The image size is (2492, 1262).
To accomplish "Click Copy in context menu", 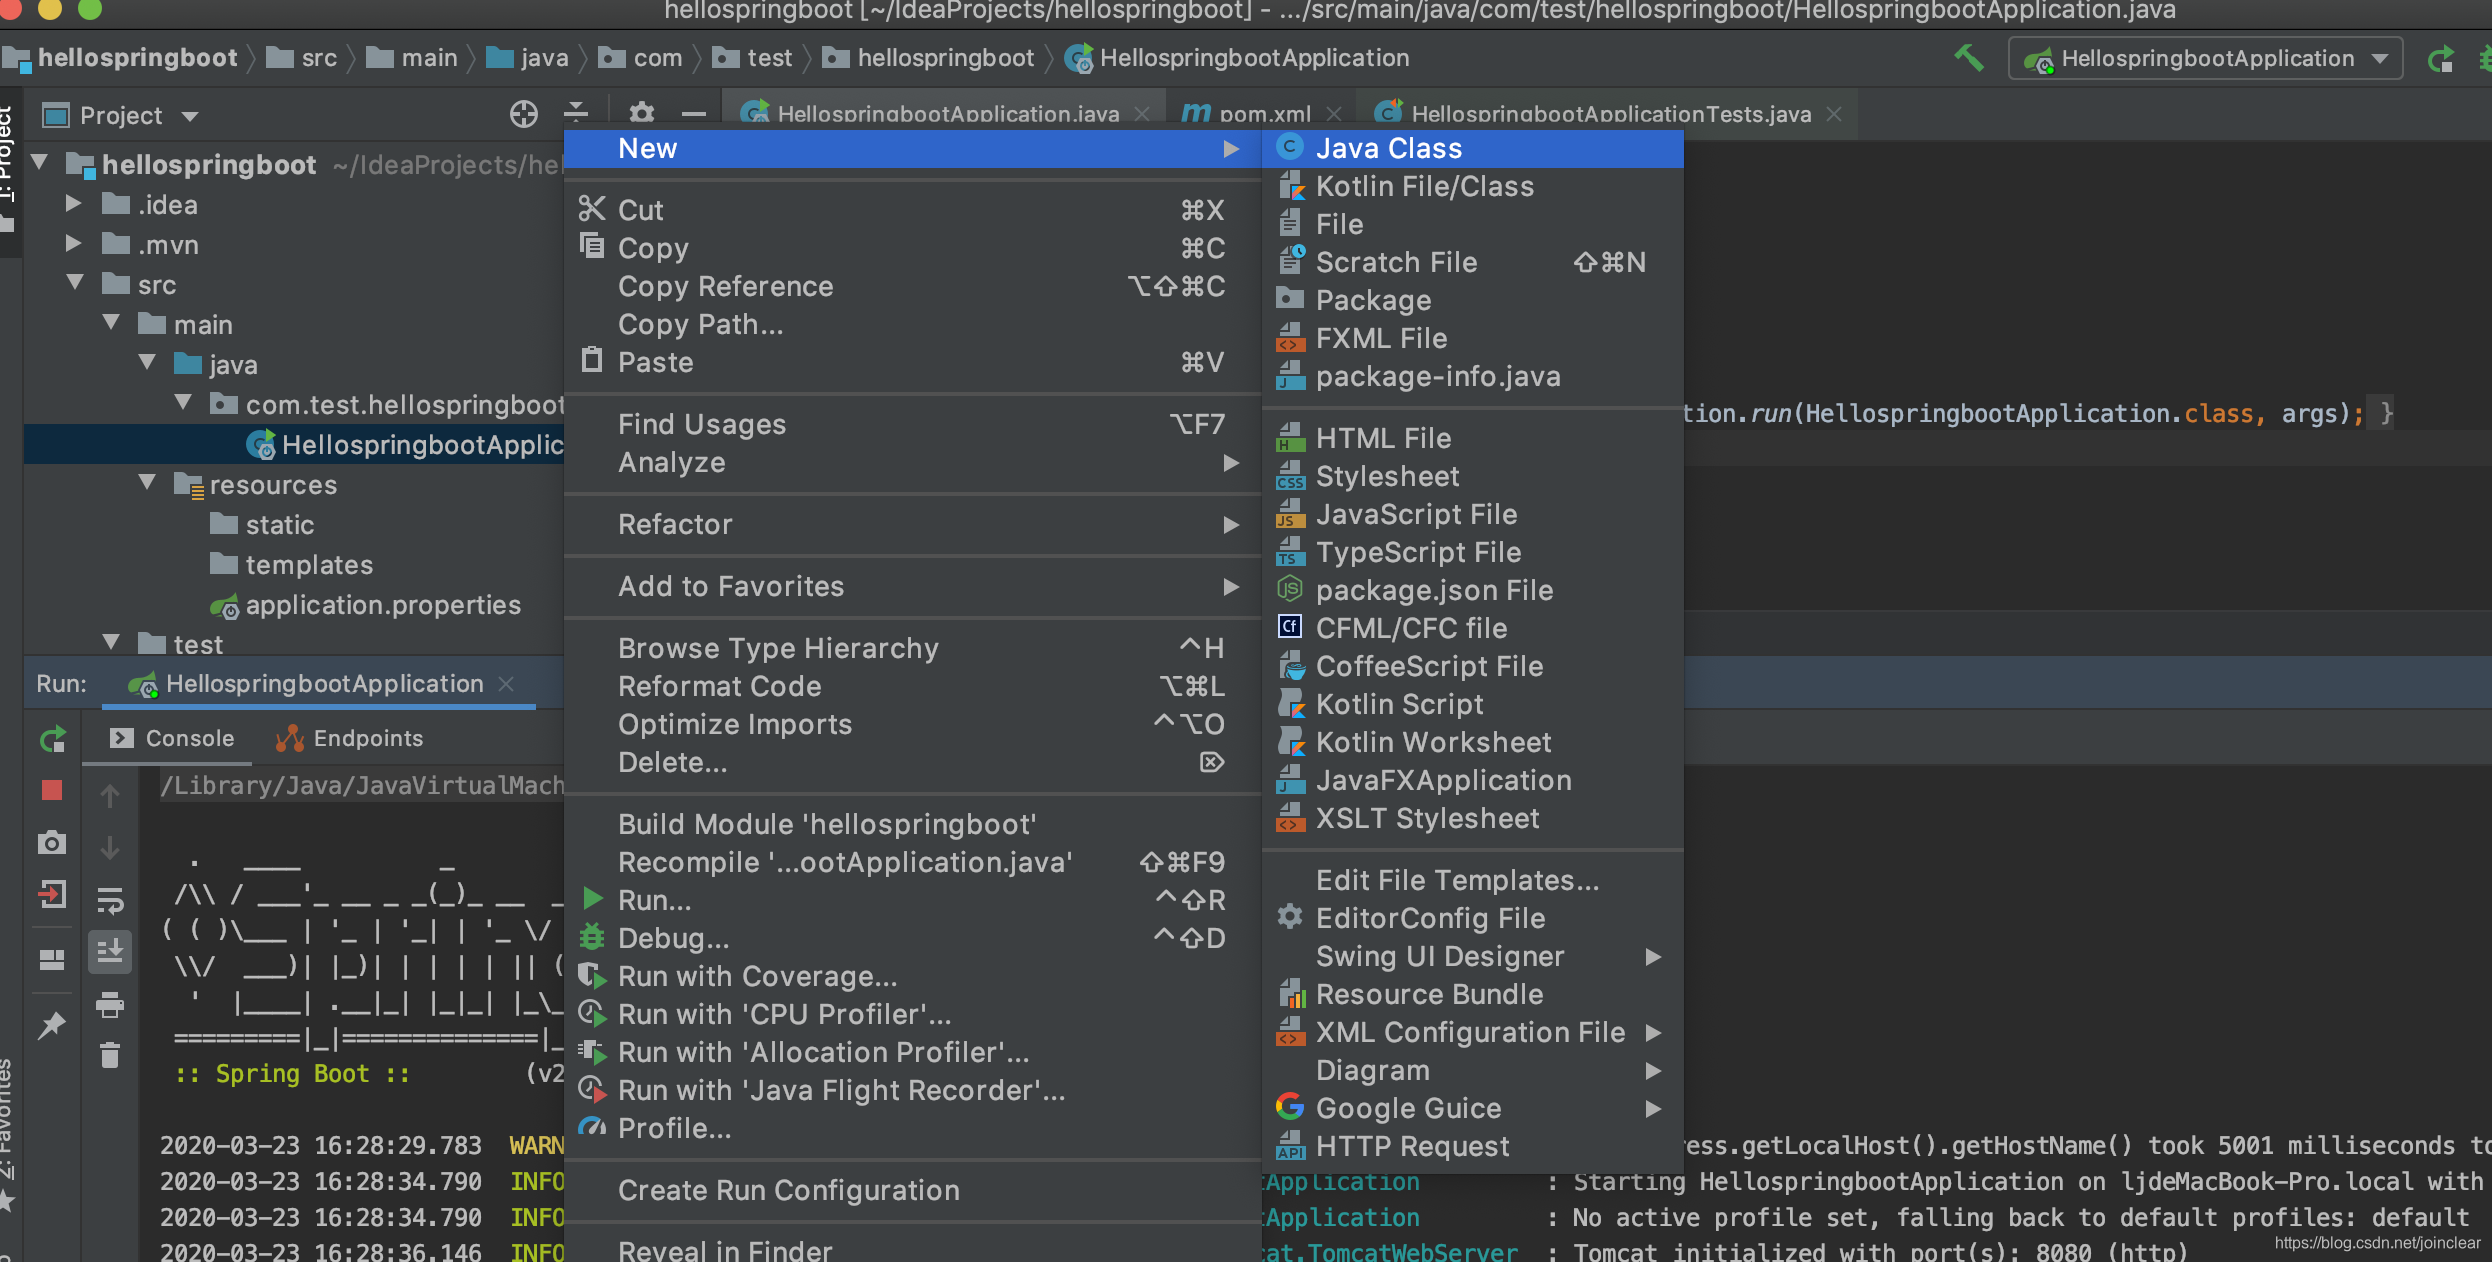I will tap(912, 248).
